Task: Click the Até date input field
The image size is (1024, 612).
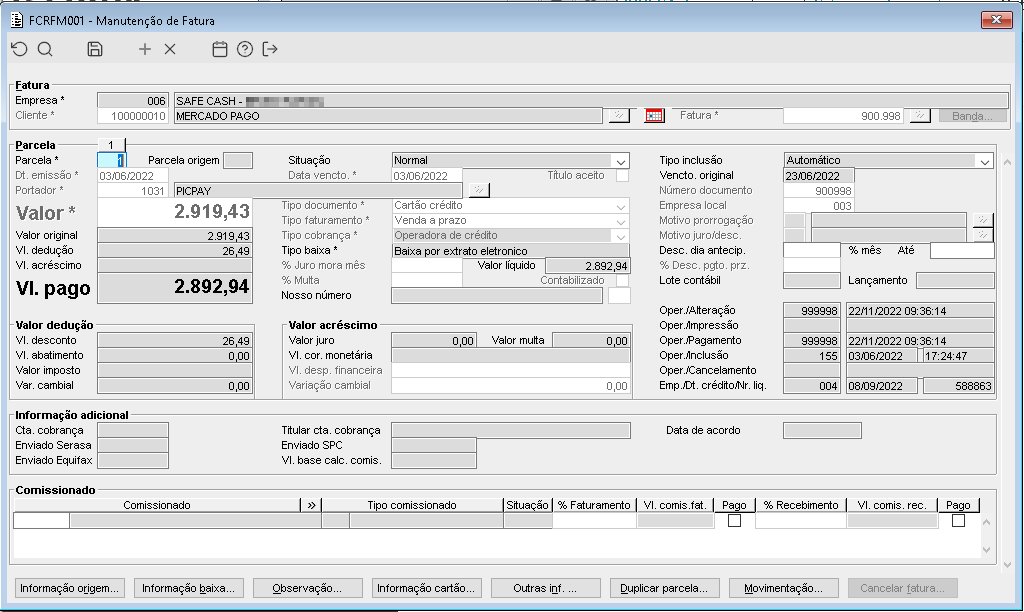Action: (962, 250)
